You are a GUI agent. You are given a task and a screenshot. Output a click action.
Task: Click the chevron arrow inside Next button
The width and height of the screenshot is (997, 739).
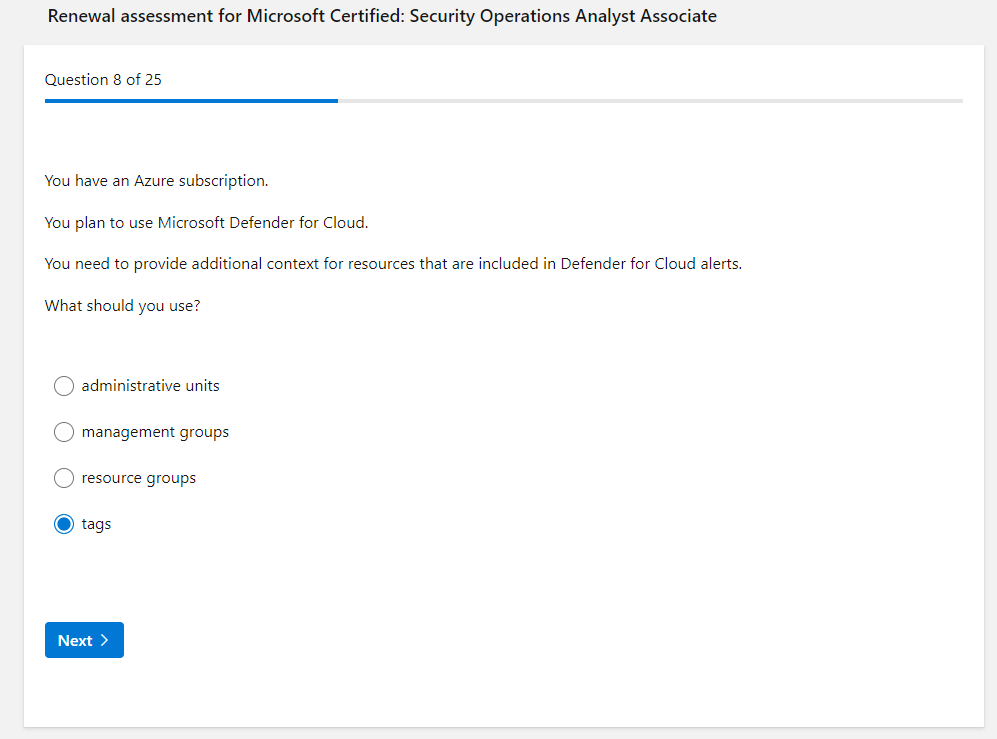click(x=105, y=641)
